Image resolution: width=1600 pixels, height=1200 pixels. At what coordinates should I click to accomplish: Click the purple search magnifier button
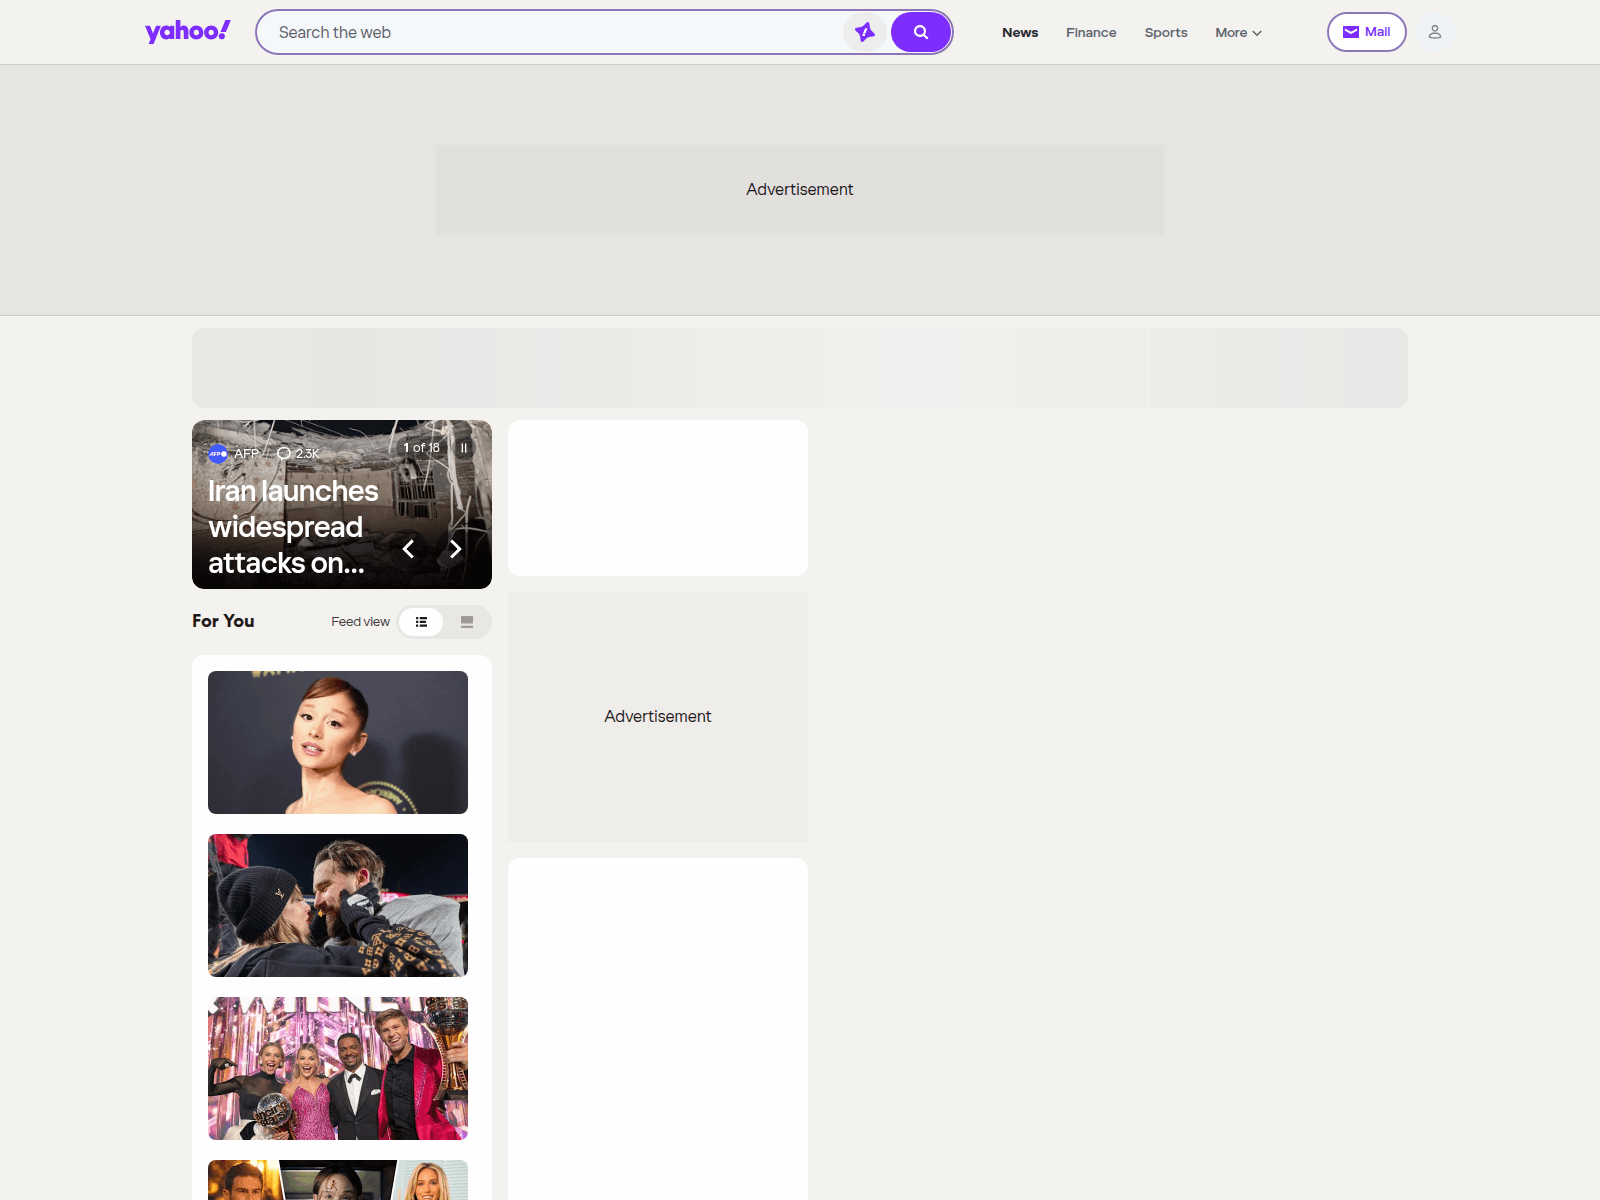(x=920, y=32)
